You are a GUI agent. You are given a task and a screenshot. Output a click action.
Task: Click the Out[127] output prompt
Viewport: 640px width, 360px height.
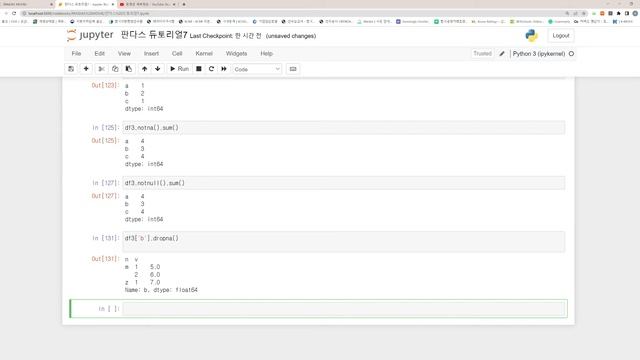(105, 196)
